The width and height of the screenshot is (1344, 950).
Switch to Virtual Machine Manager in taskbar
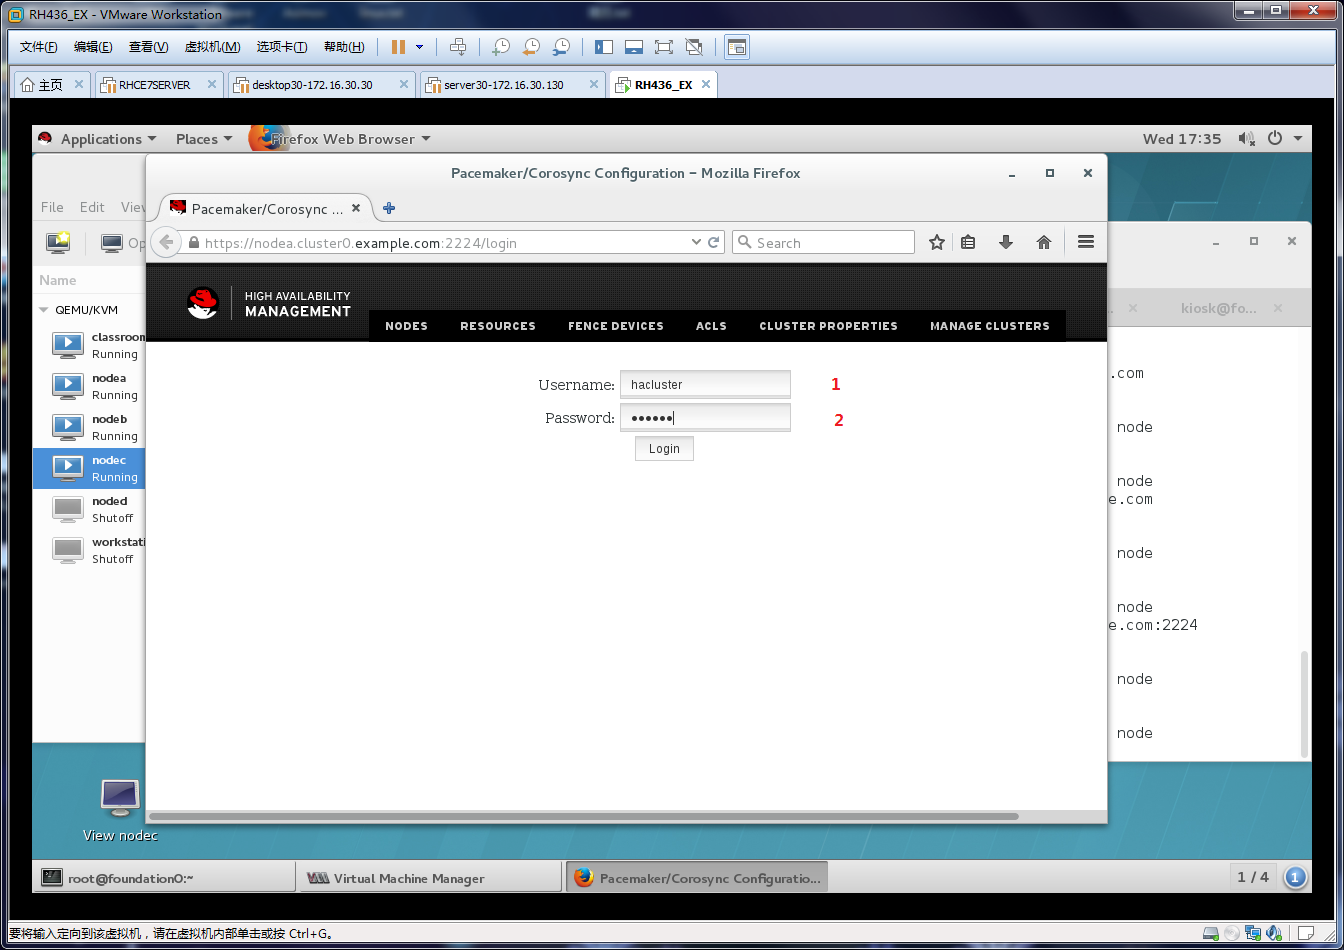pos(430,878)
